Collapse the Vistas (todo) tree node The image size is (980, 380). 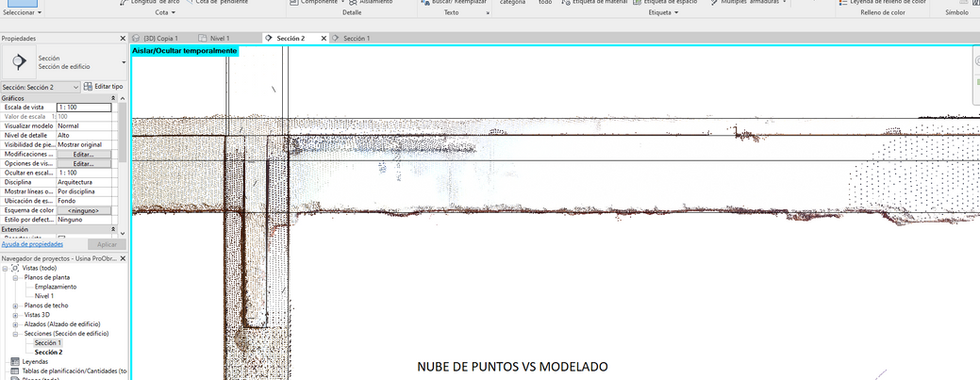coord(5,268)
